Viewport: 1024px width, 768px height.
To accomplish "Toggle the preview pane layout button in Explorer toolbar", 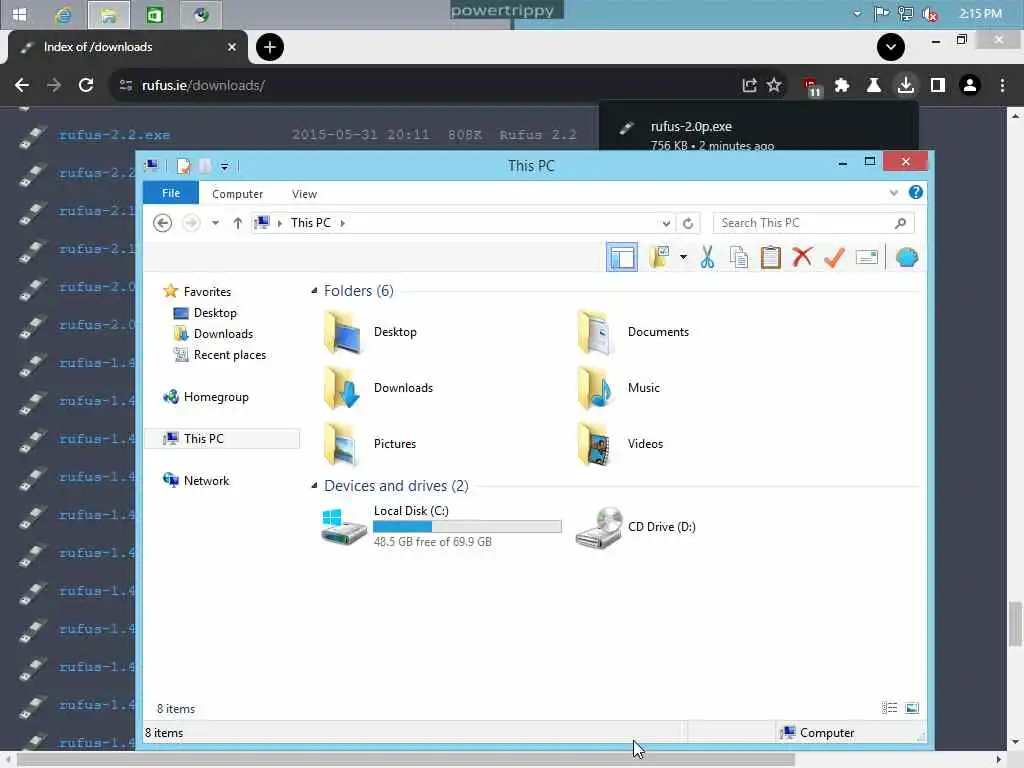I will [622, 257].
